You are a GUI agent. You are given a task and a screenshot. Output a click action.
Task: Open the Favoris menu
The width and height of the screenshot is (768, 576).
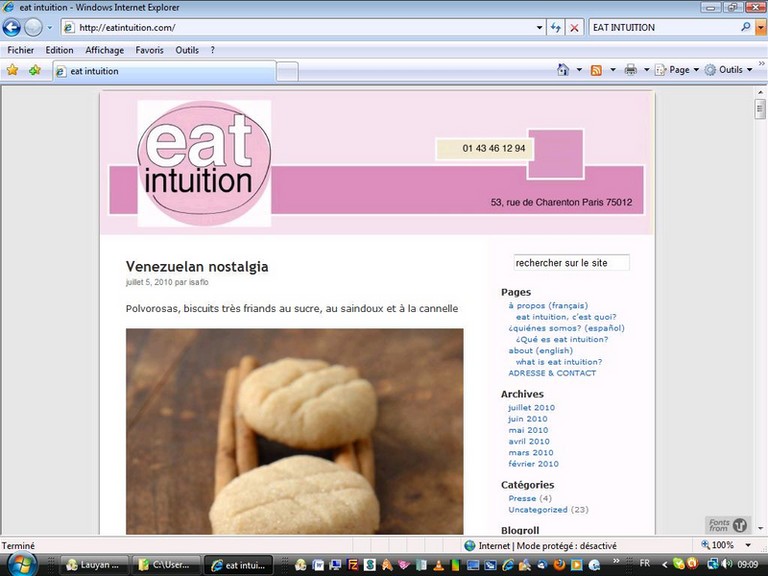(149, 50)
